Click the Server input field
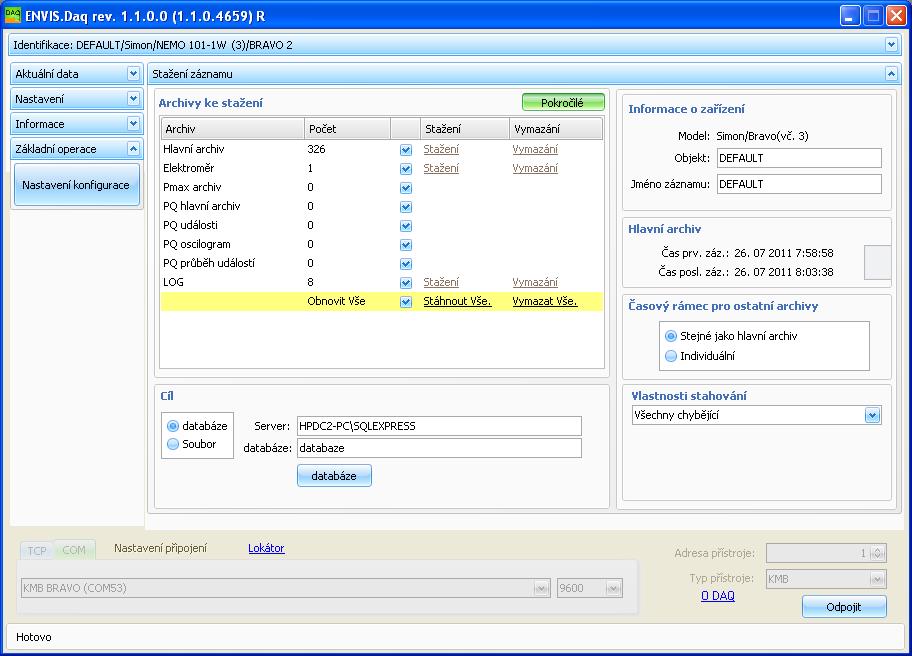Viewport: 912px width, 656px height. click(439, 426)
